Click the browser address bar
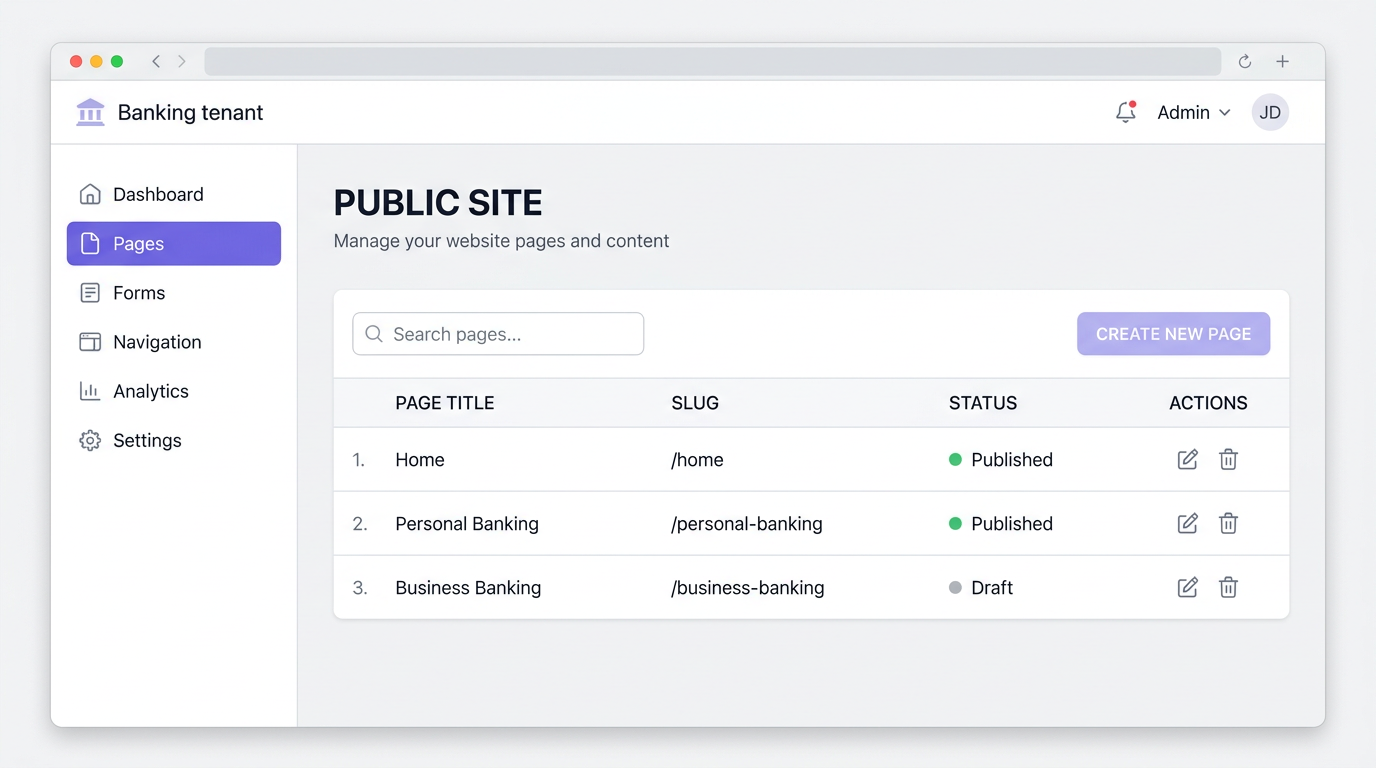Image resolution: width=1376 pixels, height=768 pixels. (713, 61)
